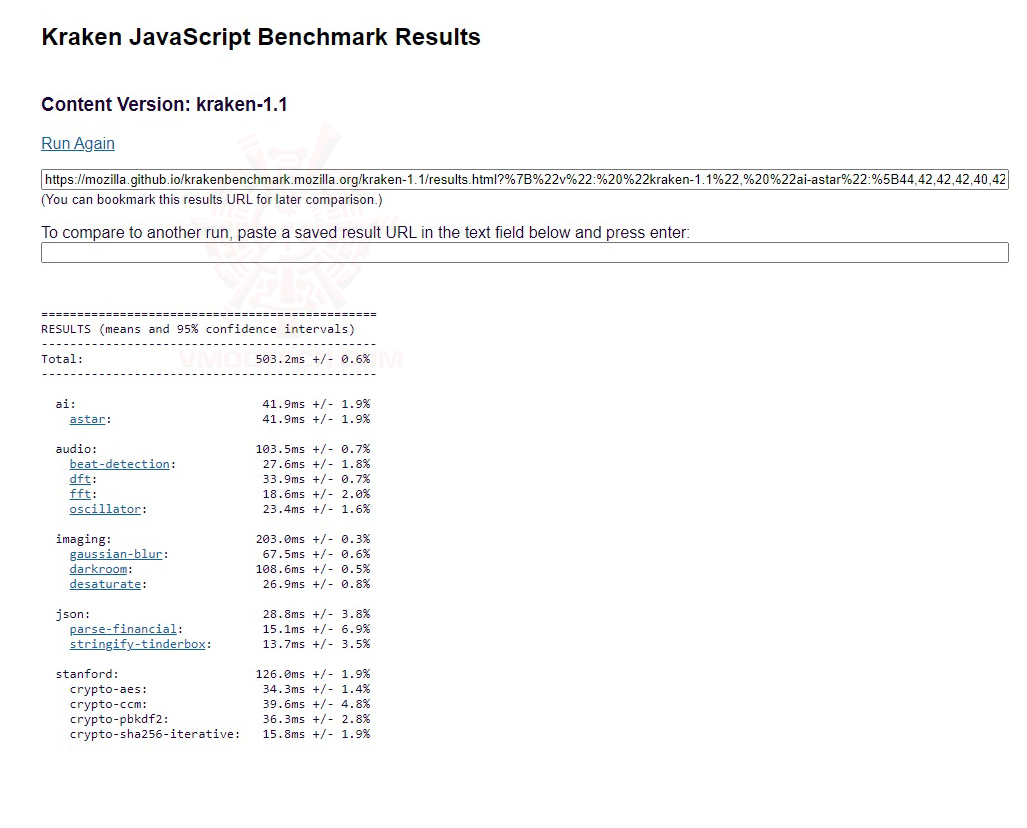The width and height of the screenshot is (1027, 828).
Task: Click the 'Content Version: kraken-1.1' heading
Action: click(x=164, y=105)
